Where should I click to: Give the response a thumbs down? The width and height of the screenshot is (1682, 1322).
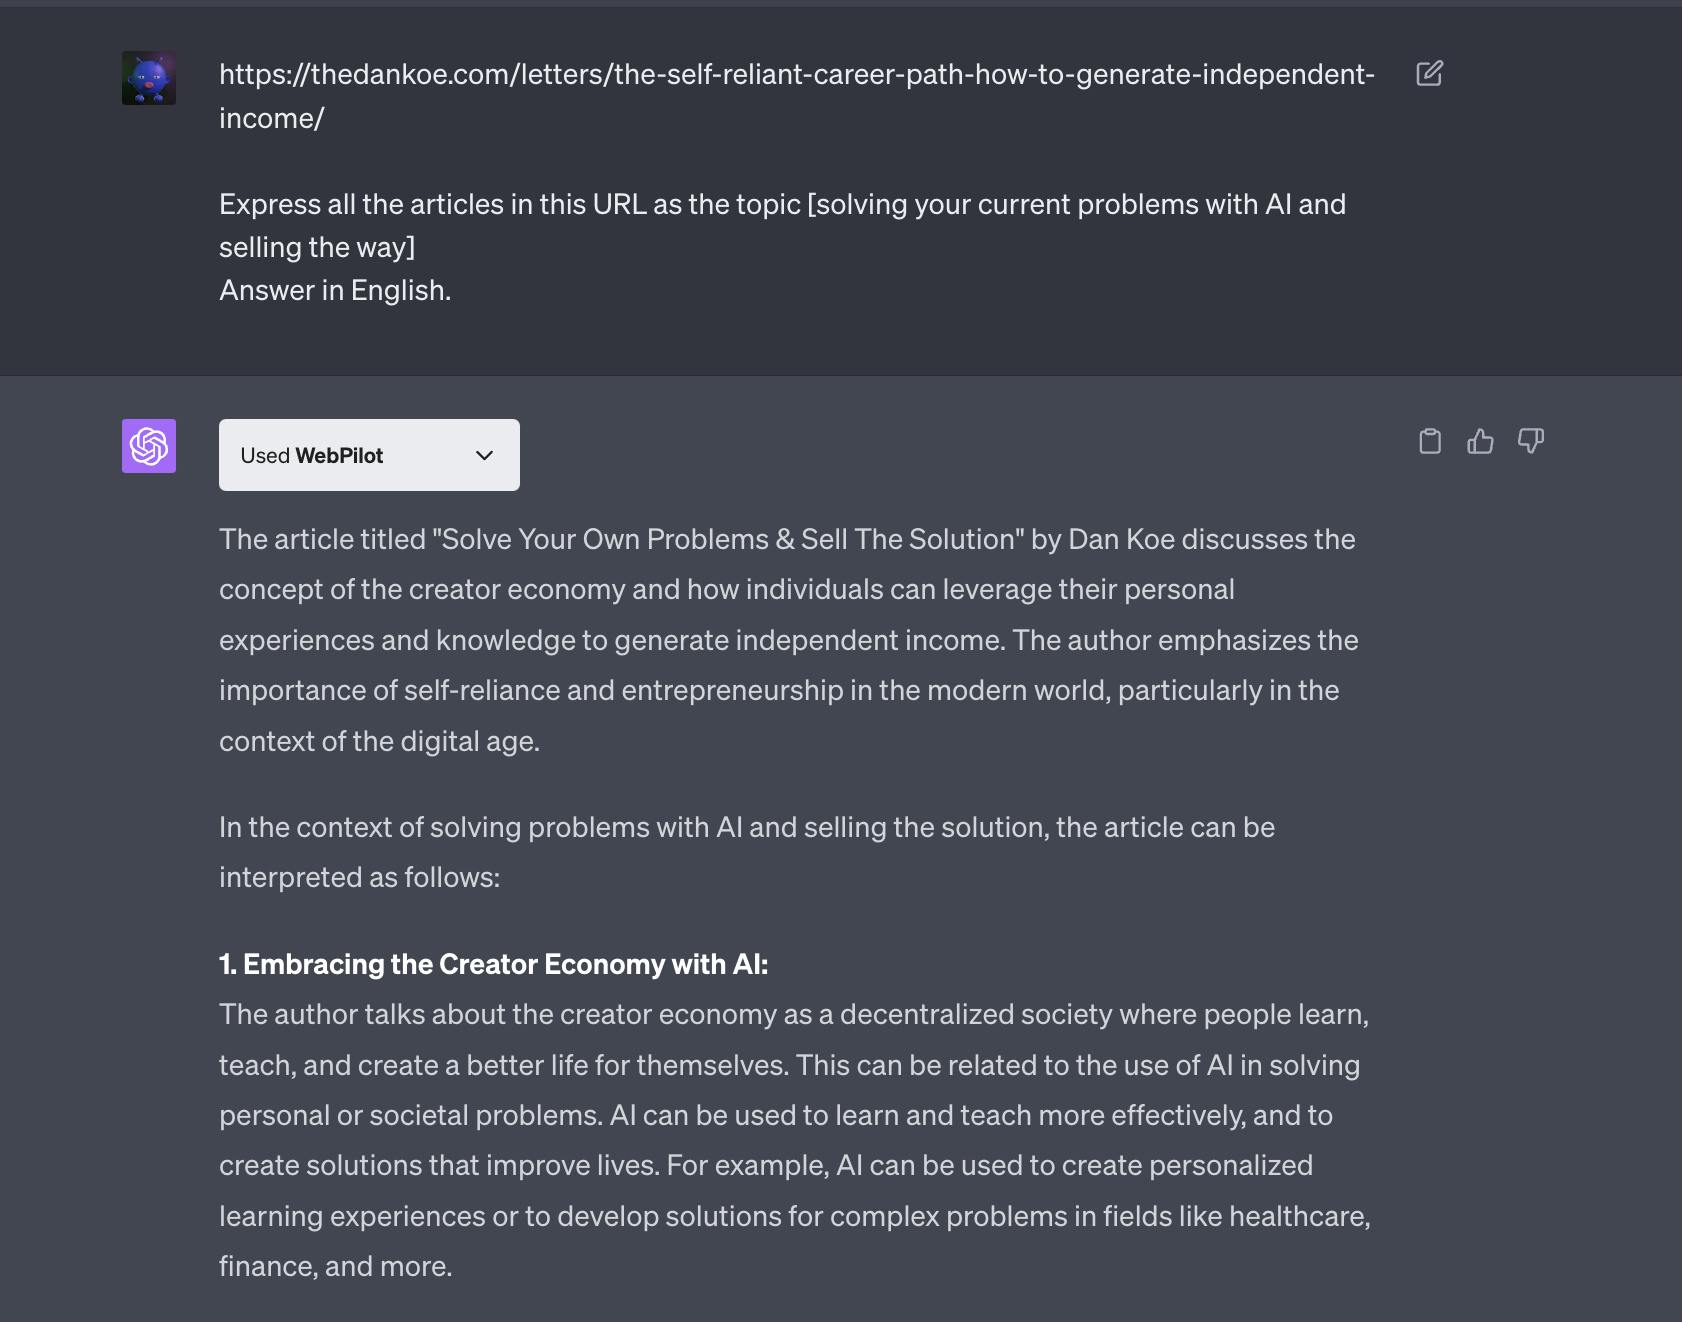tap(1531, 441)
